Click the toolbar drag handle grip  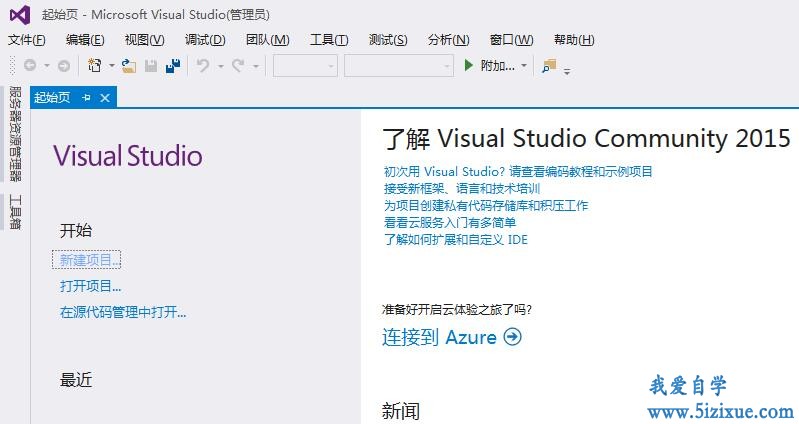[x=12, y=66]
